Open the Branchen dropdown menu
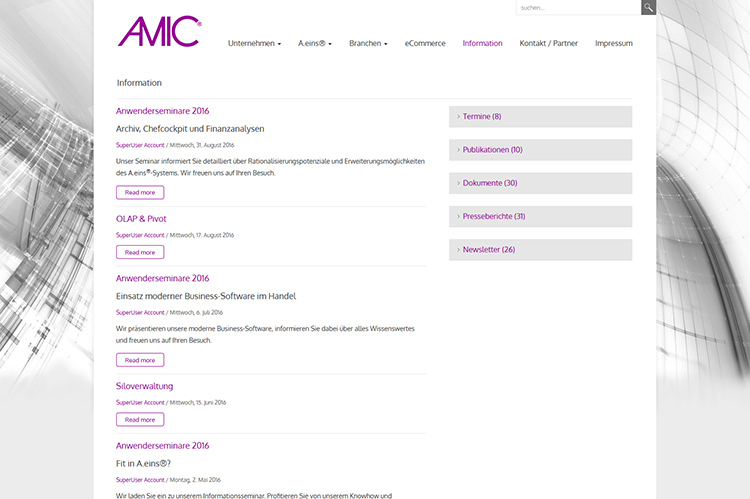Image resolution: width=750 pixels, height=499 pixels. 367,44
